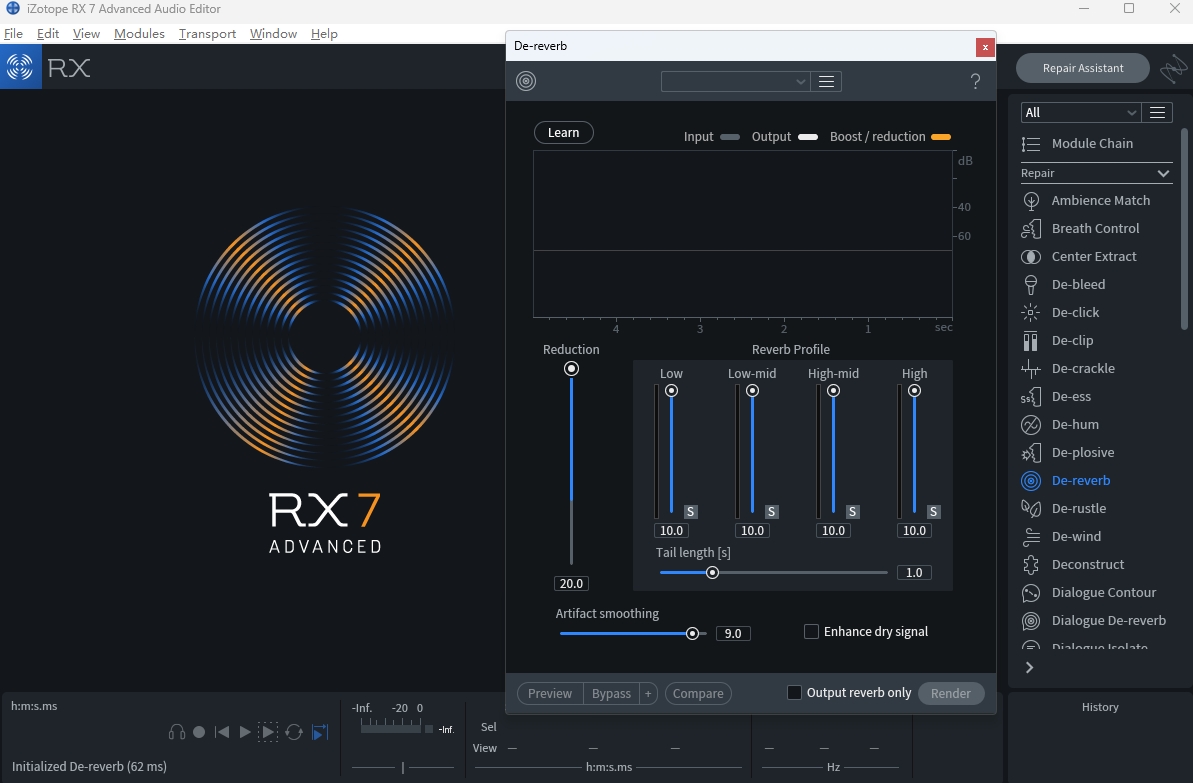
Task: Open the Help menu
Action: pos(324,33)
